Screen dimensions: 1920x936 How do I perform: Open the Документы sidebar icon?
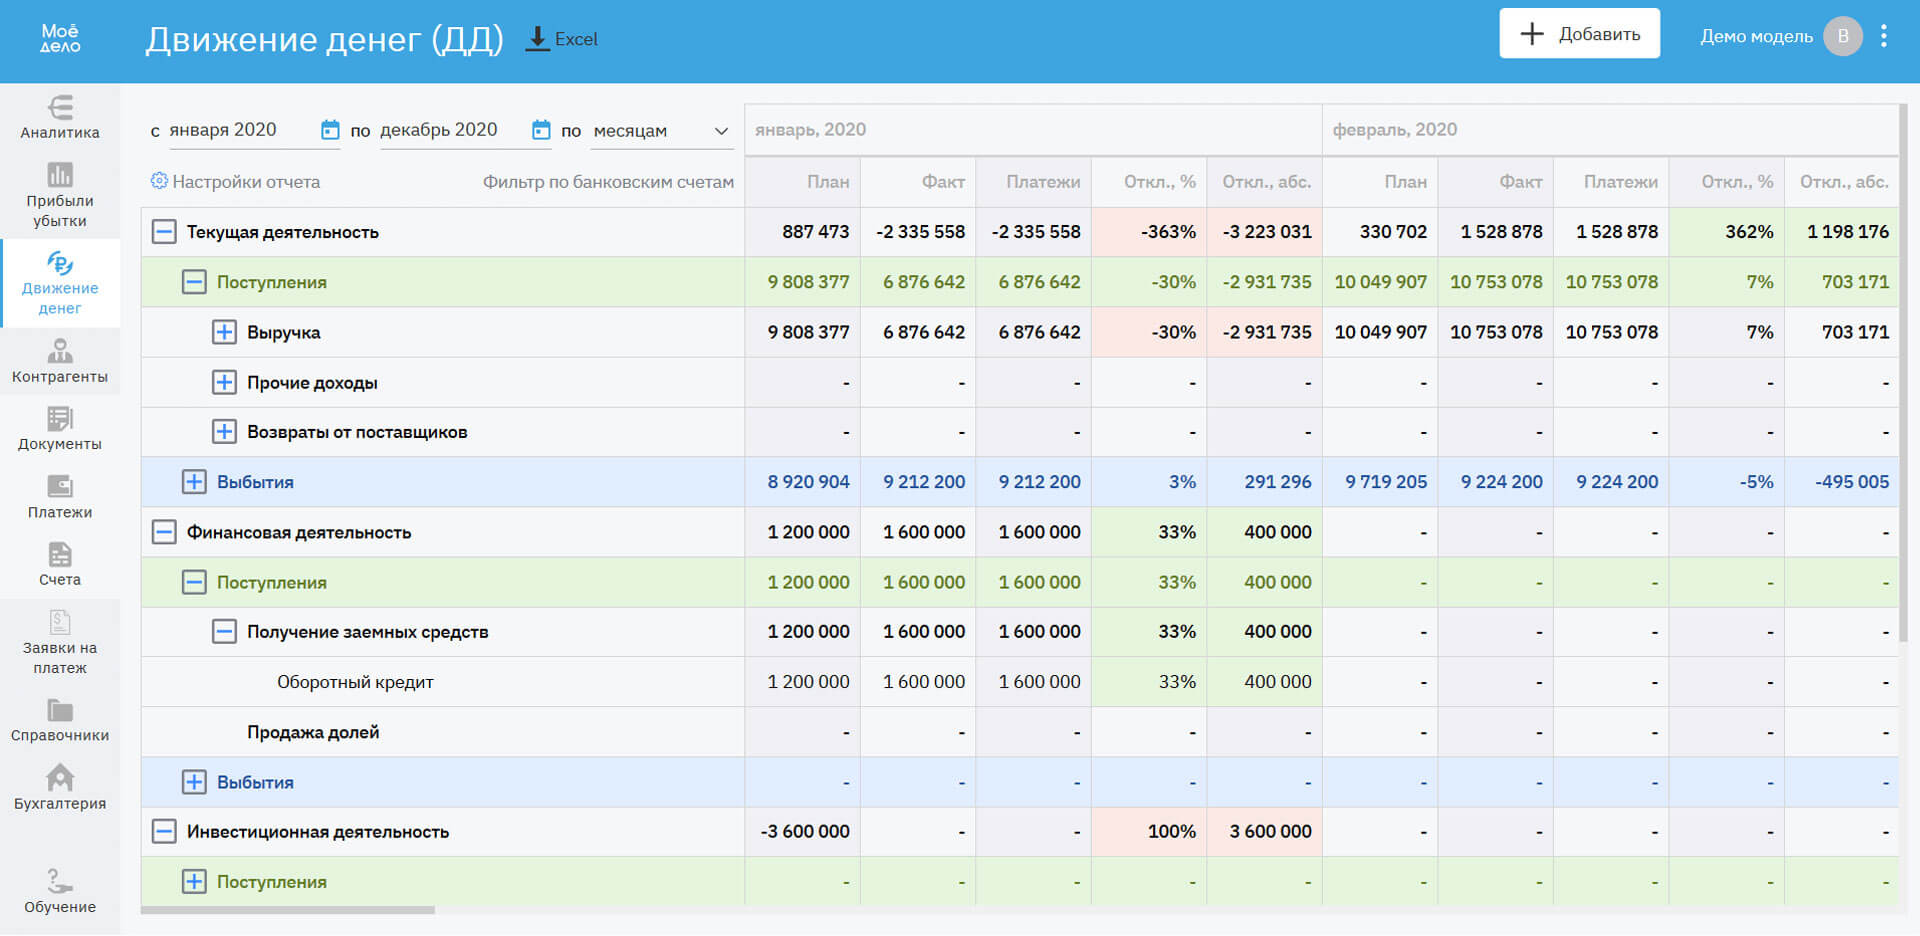[60, 419]
